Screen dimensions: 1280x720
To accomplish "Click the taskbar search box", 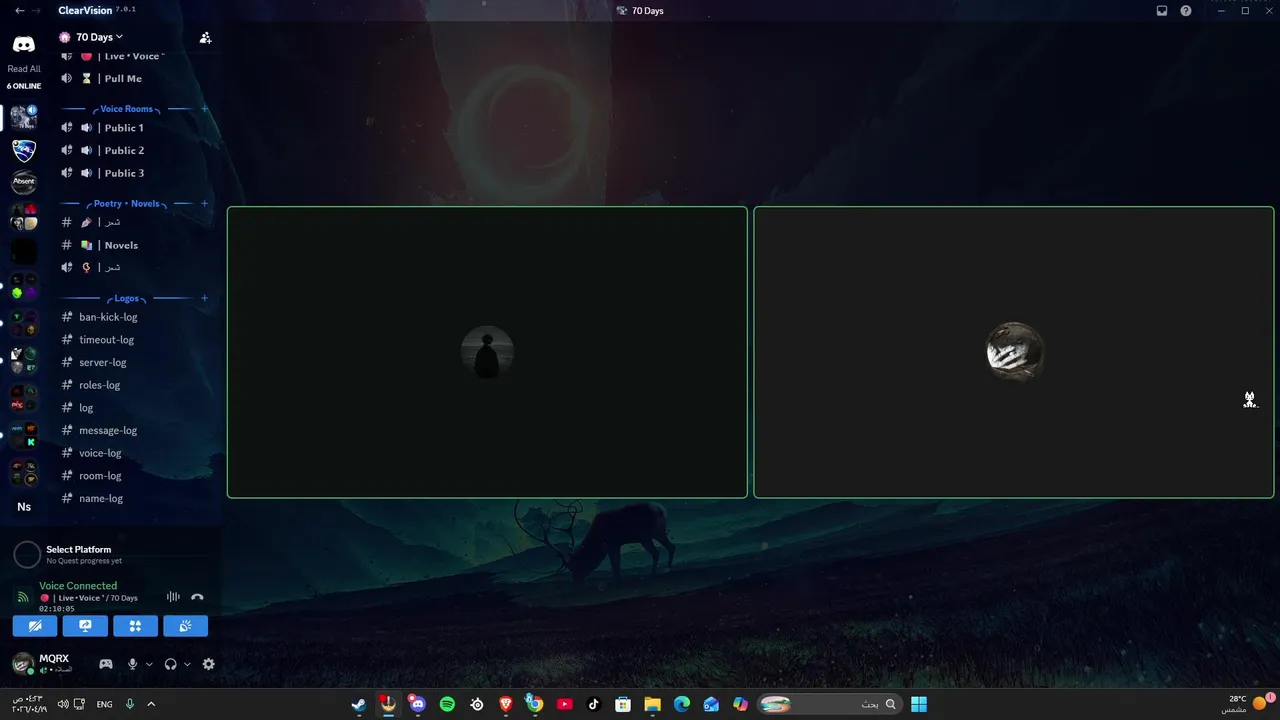I will [x=830, y=704].
